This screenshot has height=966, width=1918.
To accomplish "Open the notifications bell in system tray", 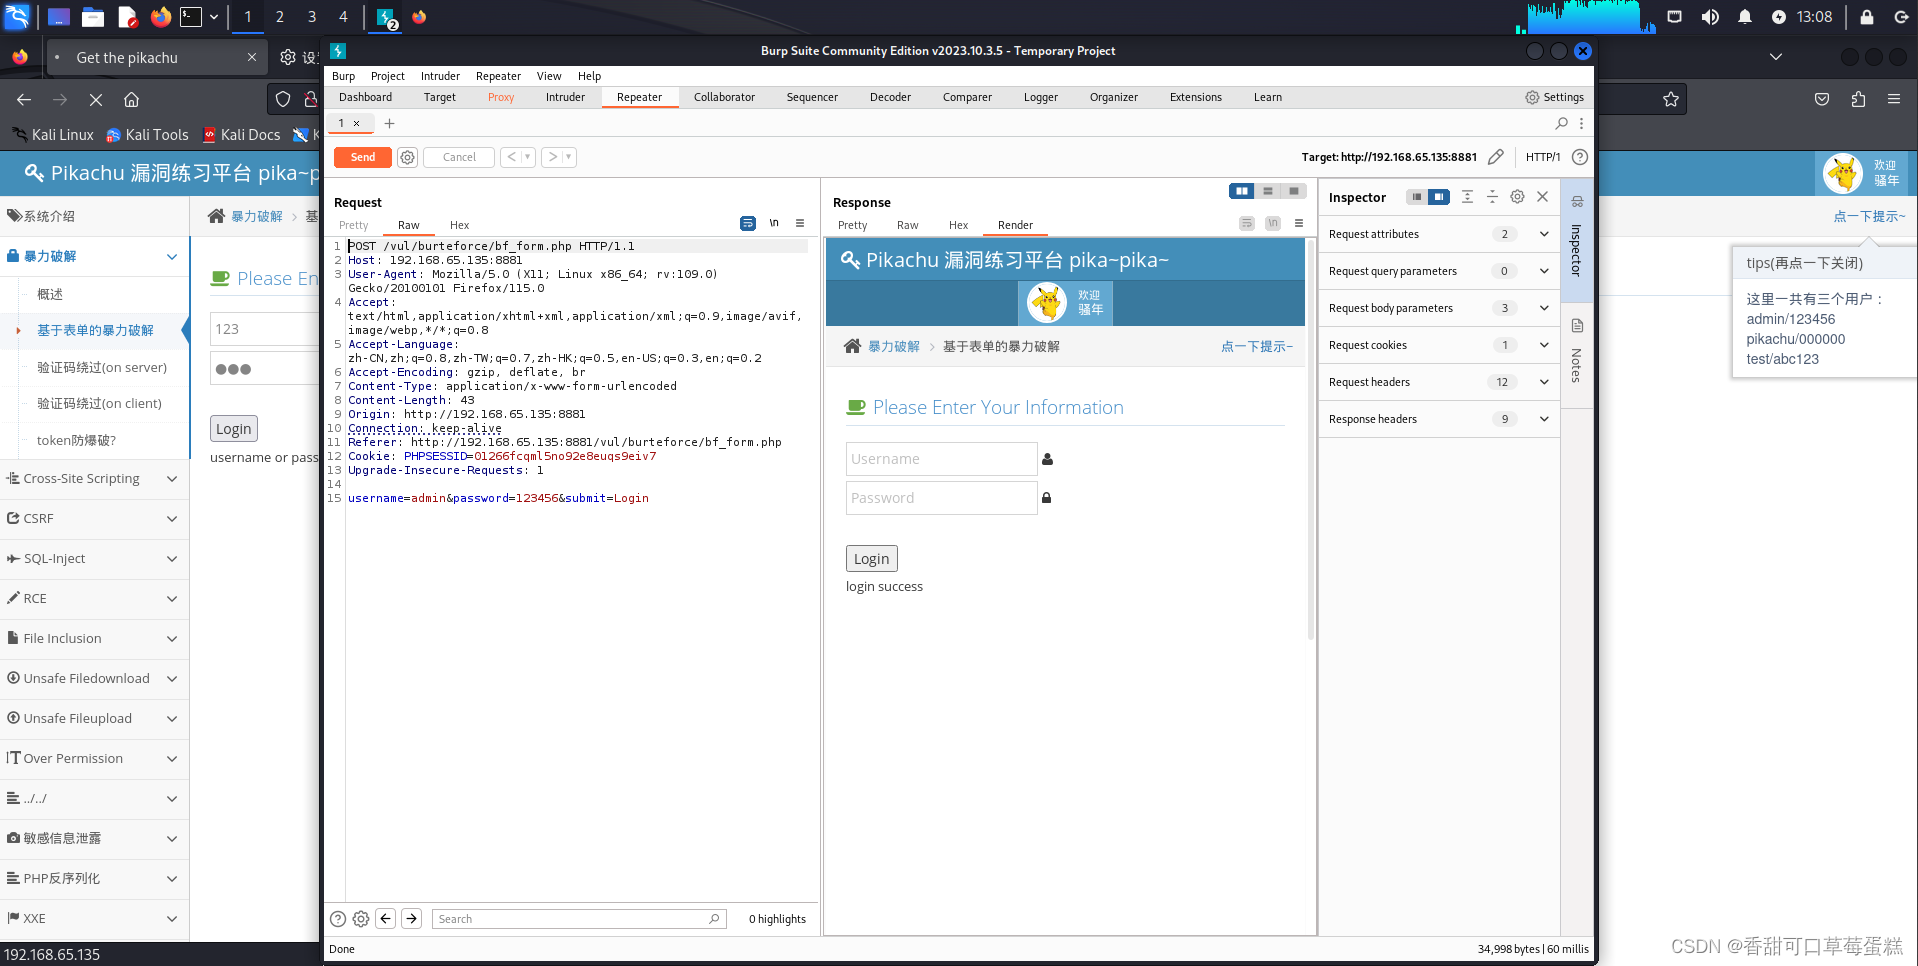I will tap(1744, 17).
